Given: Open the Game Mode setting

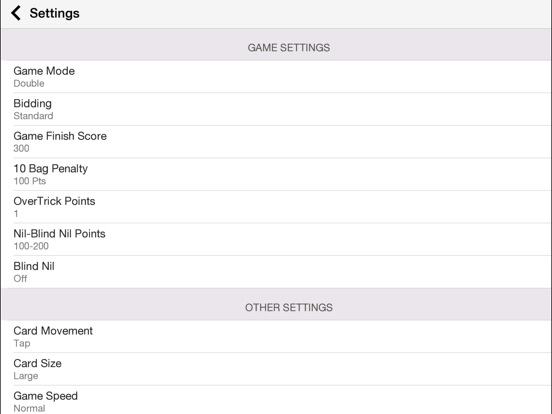Looking at the screenshot, I should 276,77.
